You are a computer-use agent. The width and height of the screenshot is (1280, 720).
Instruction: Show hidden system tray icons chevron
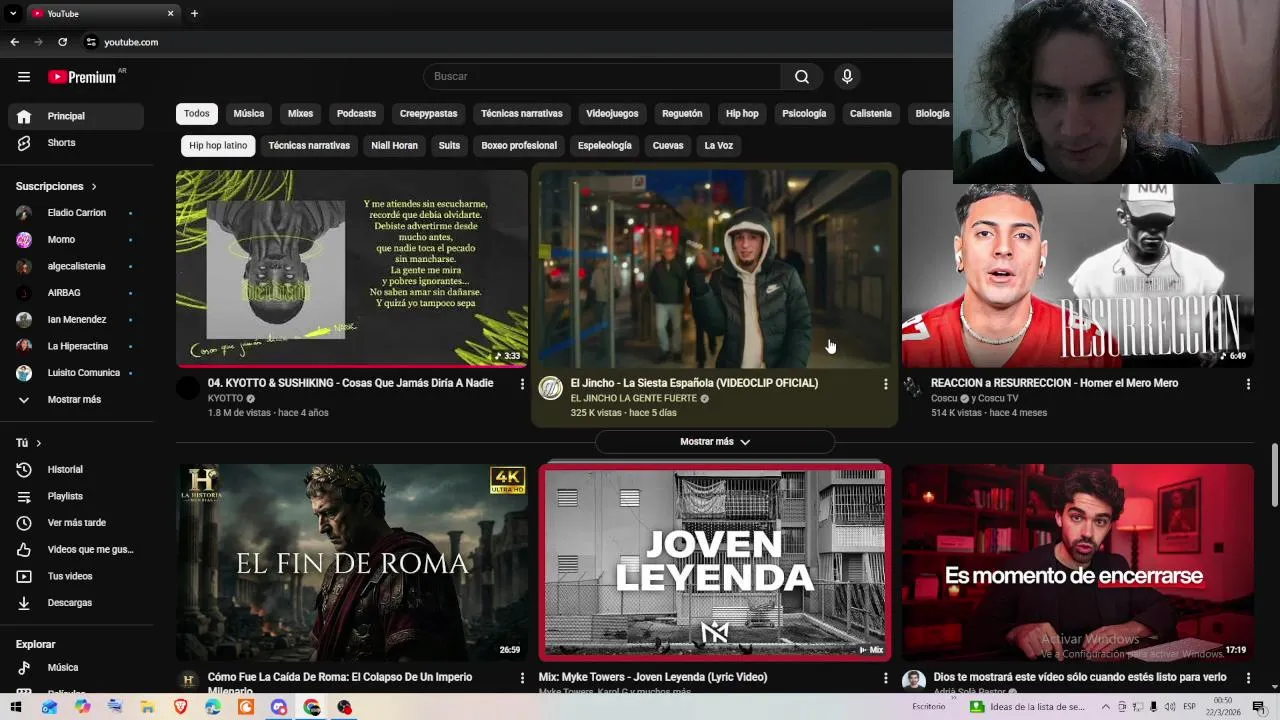pos(1105,707)
